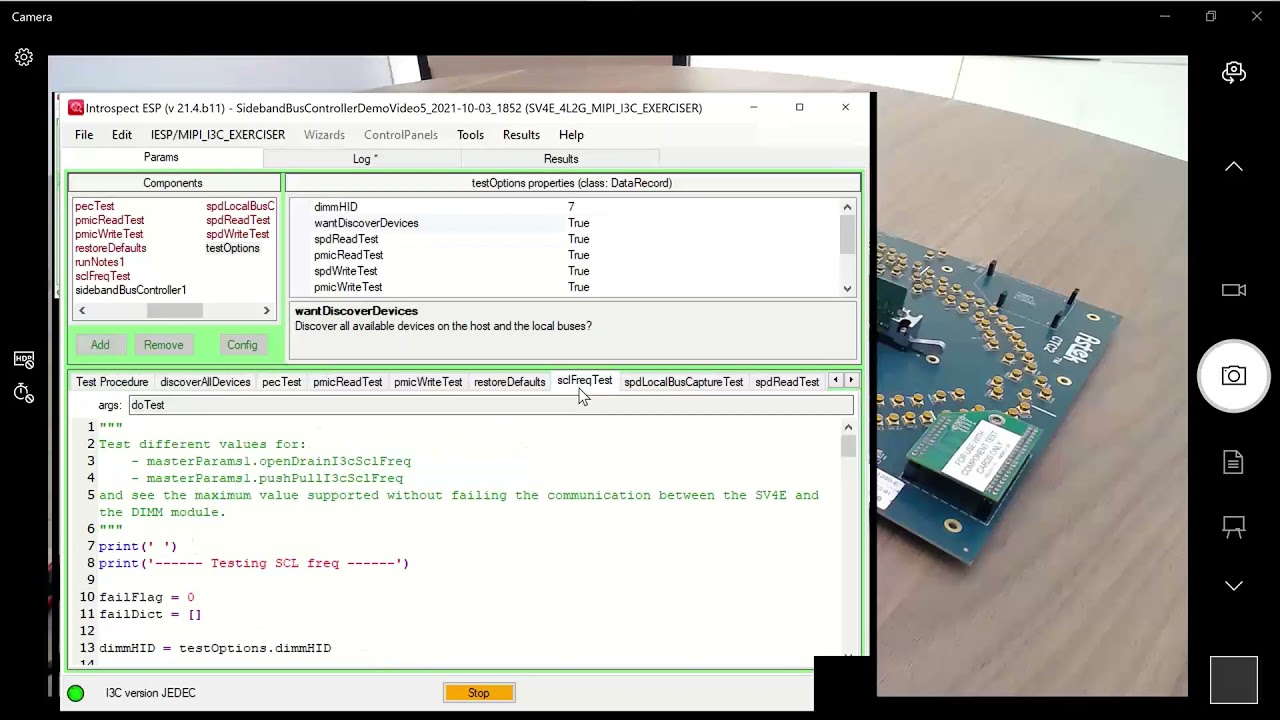Click the Introspect ESP title bar logo

pyautogui.click(x=76, y=108)
